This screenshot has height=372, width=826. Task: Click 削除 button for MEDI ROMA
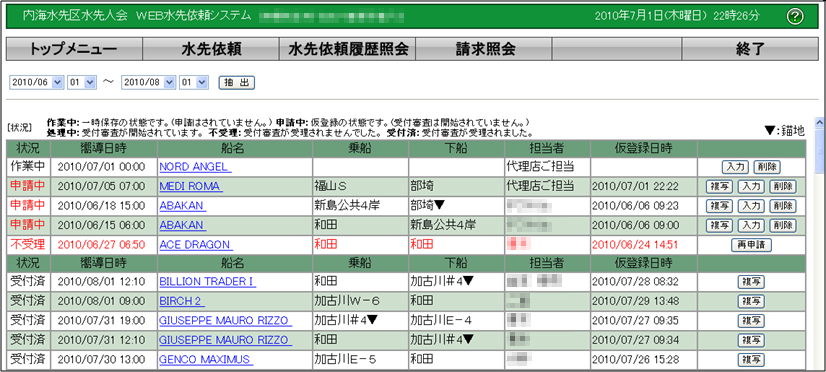[783, 187]
